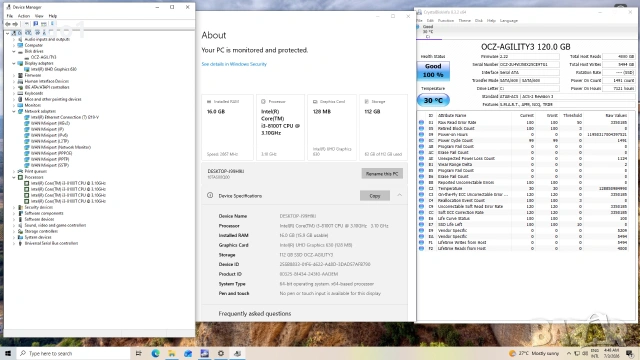Open Microsoft Edge from the taskbar

point(156,353)
